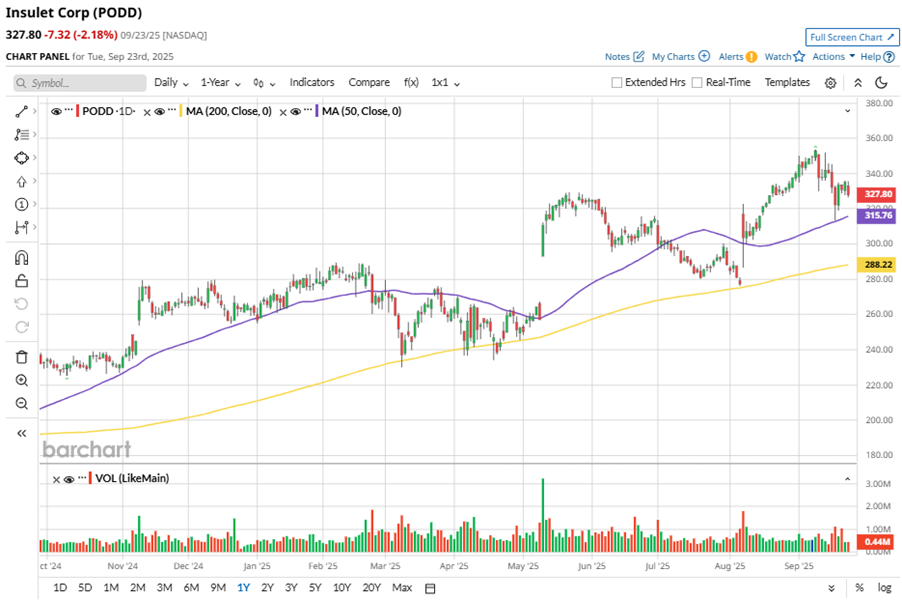
Task: Choose the shapes drawing tool
Action: (21, 158)
